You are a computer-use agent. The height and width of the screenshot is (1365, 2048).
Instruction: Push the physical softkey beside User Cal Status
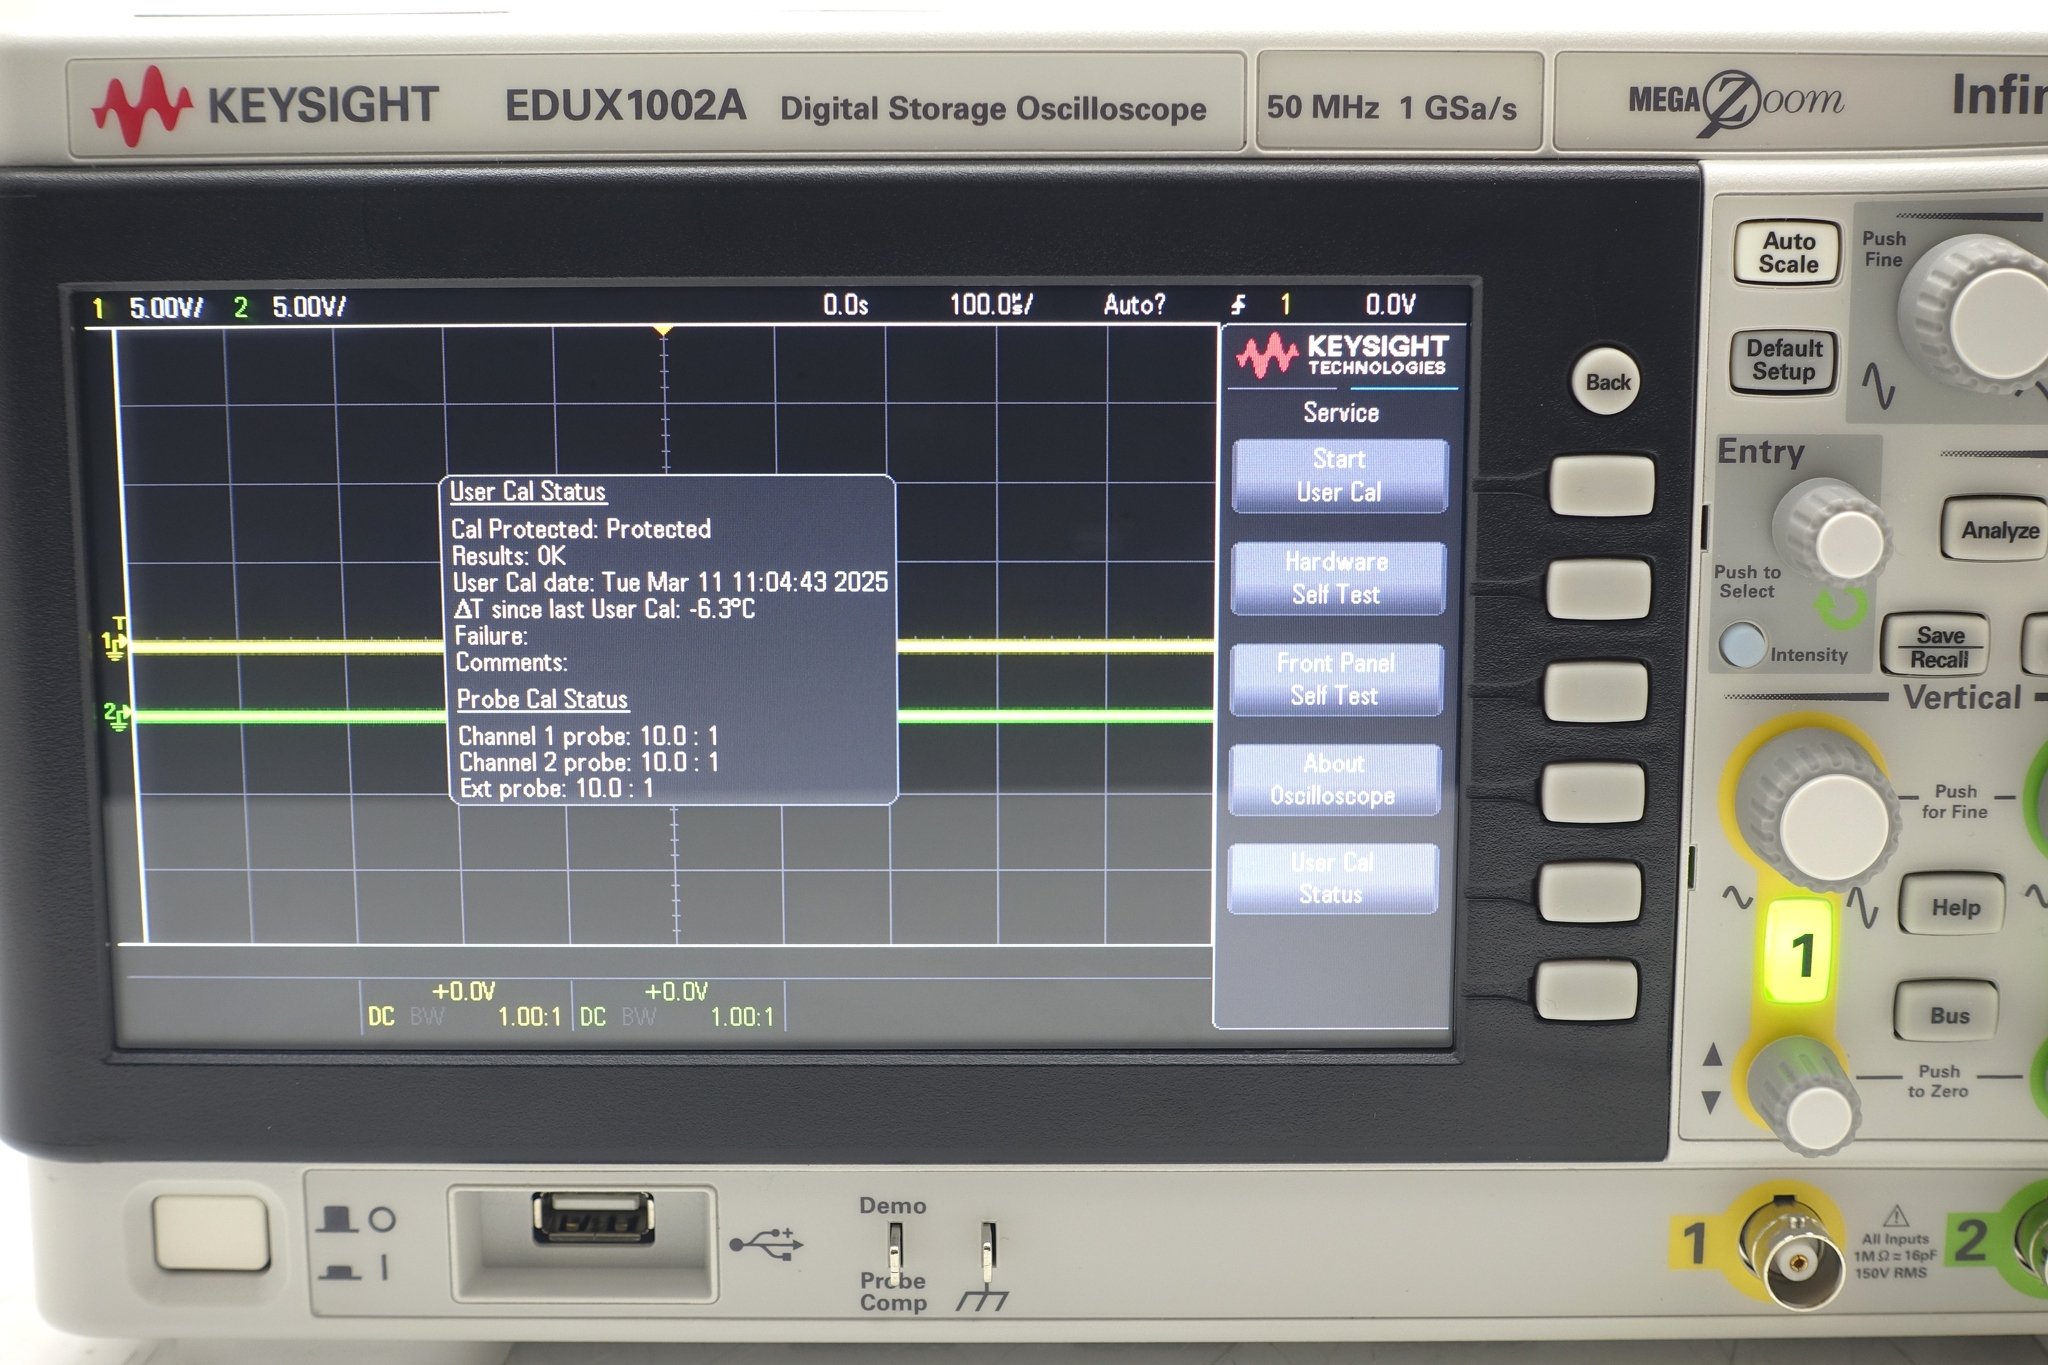point(1590,892)
